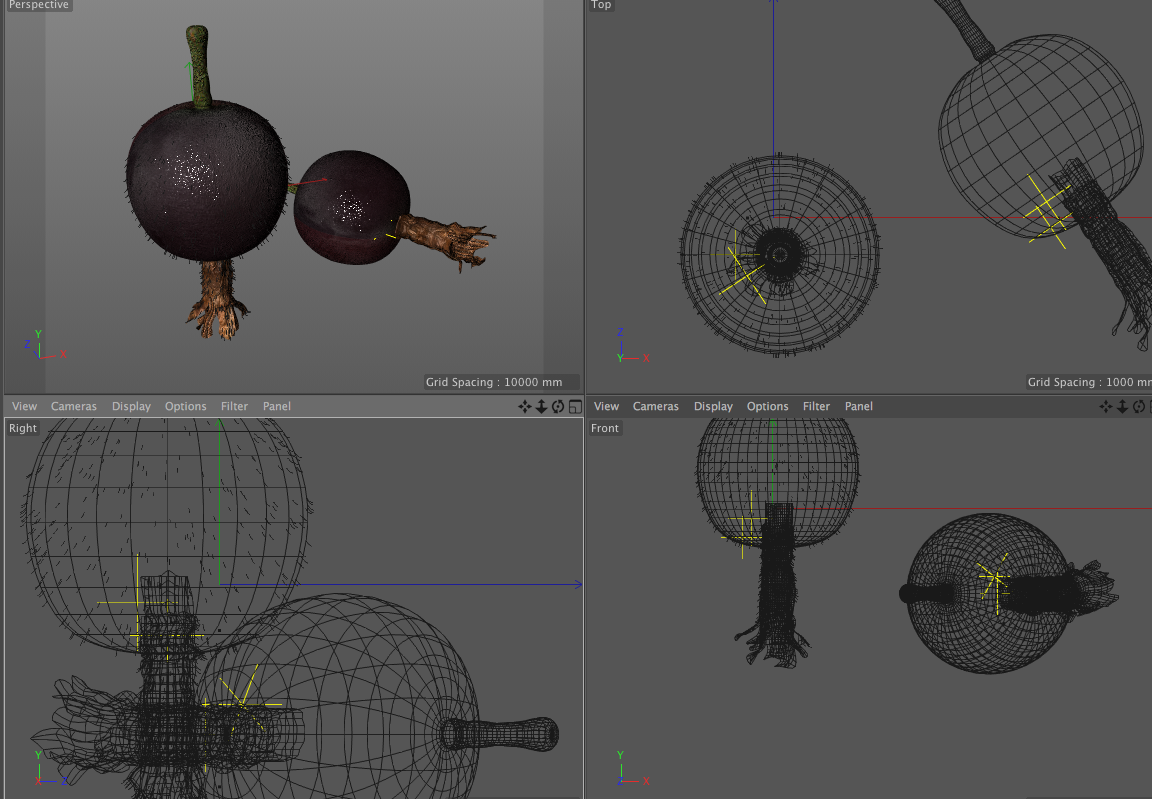The width and height of the screenshot is (1152, 799).
Task: Click the zoom icon above the Front viewport
Action: point(1122,406)
